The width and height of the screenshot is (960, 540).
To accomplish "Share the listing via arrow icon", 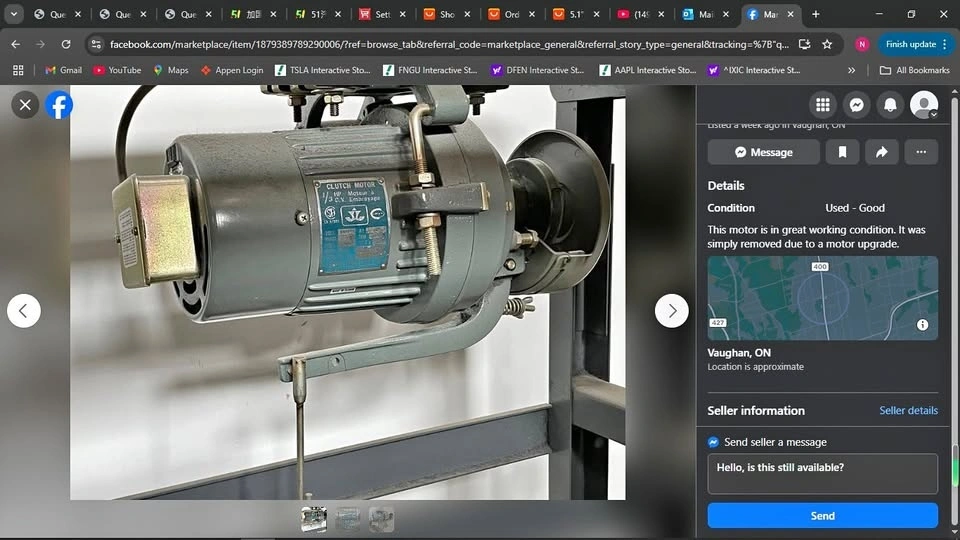I will point(881,152).
